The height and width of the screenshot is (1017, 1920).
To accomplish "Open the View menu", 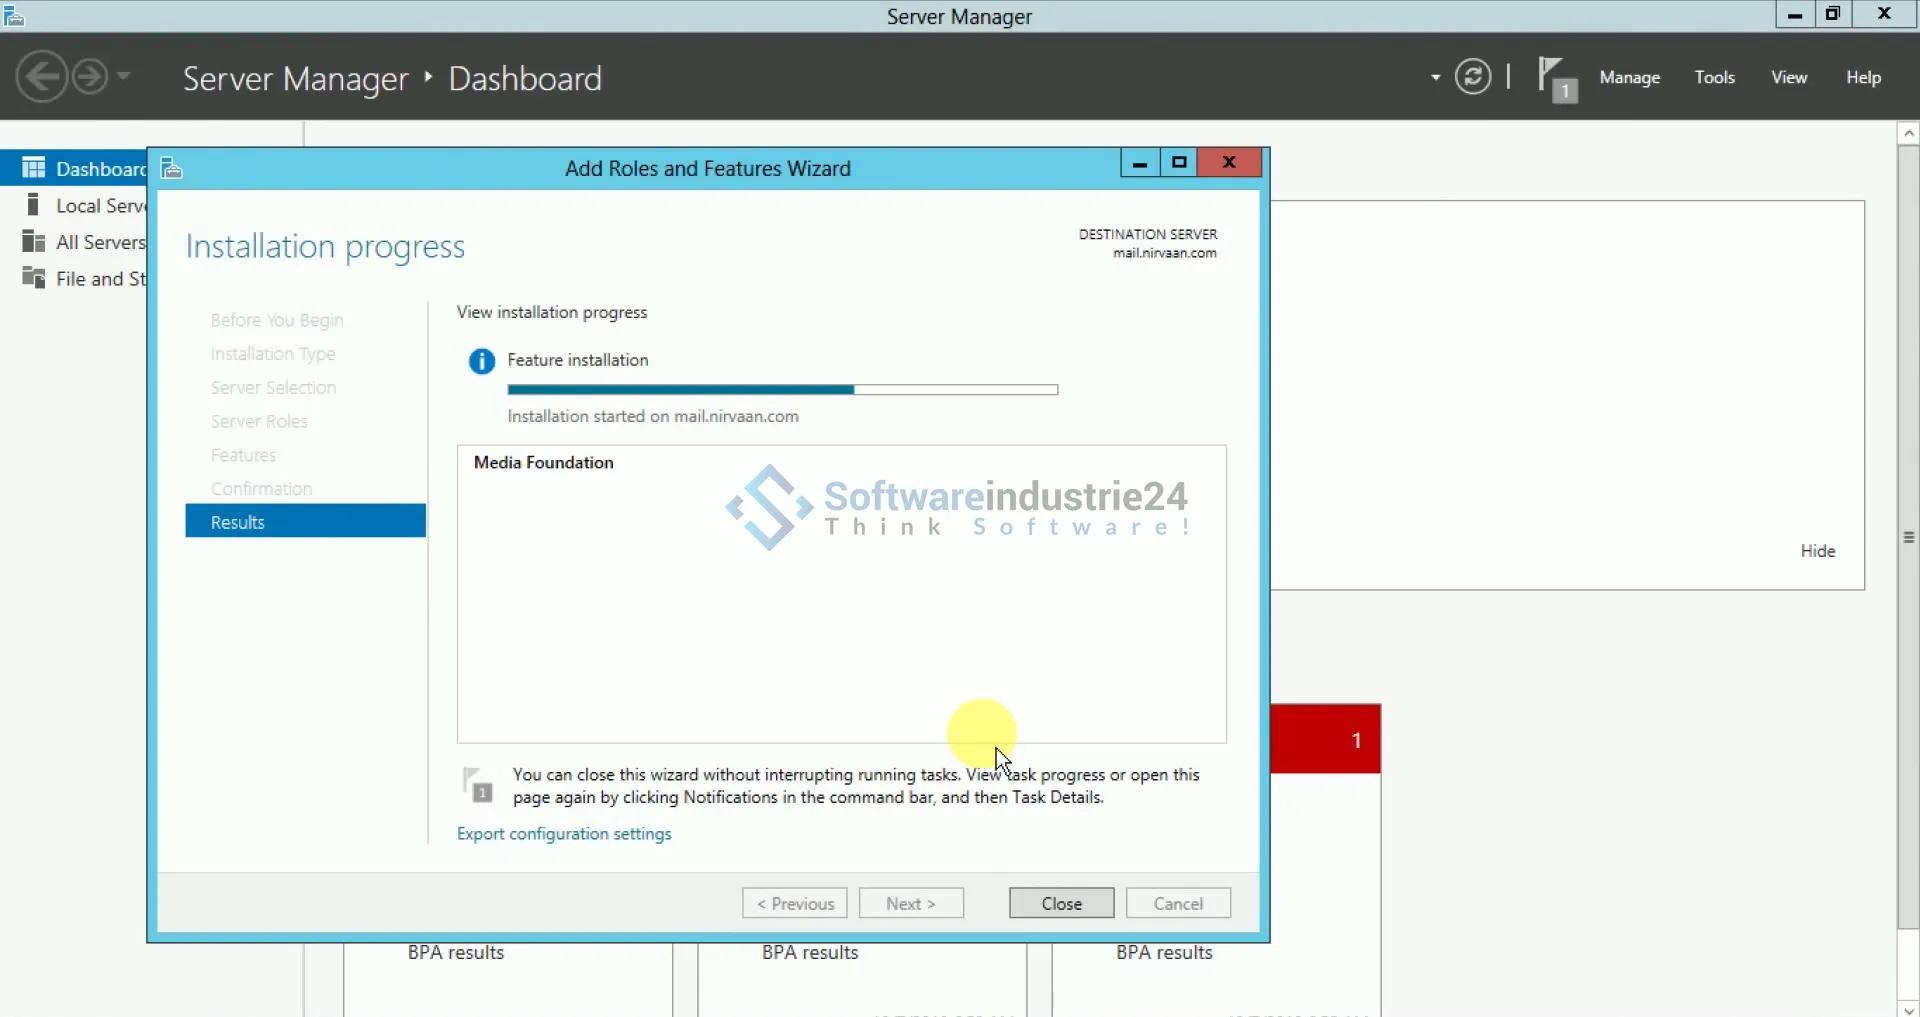I will click(1789, 77).
